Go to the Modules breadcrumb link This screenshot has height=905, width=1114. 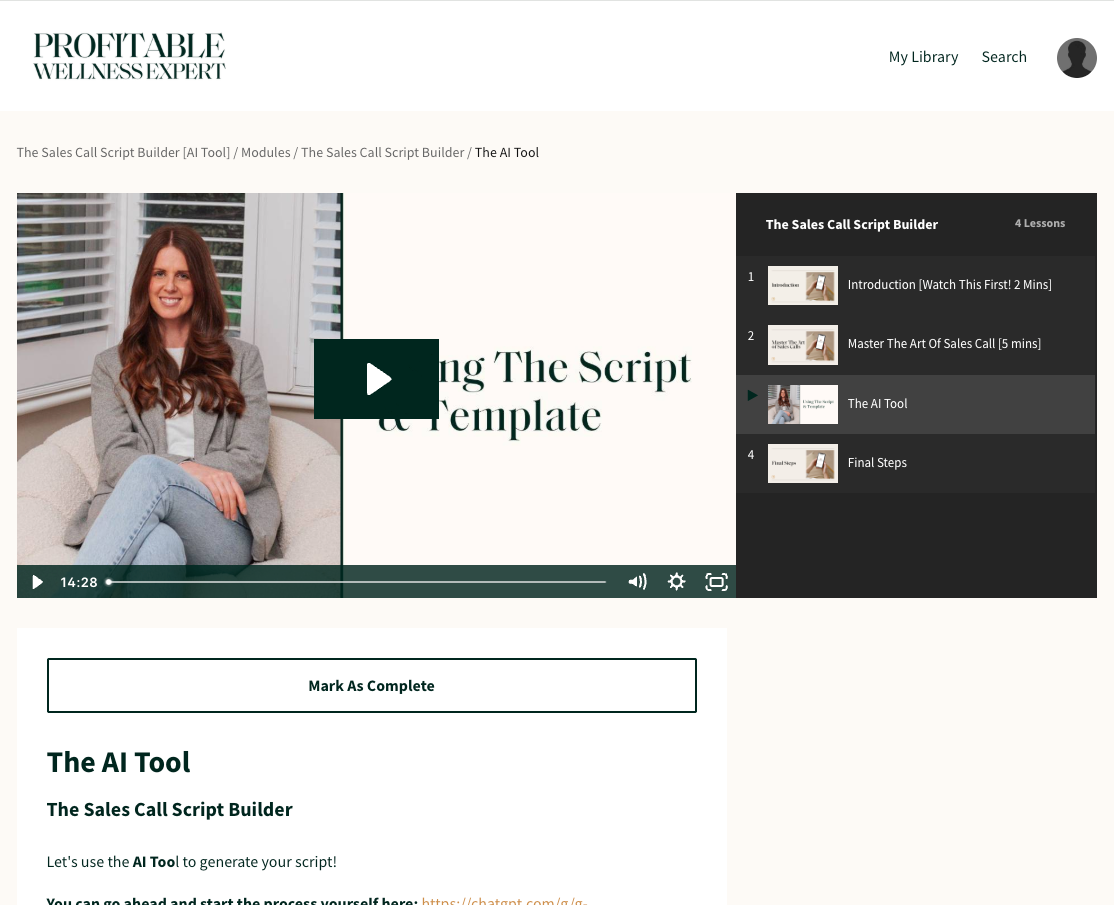pos(265,153)
